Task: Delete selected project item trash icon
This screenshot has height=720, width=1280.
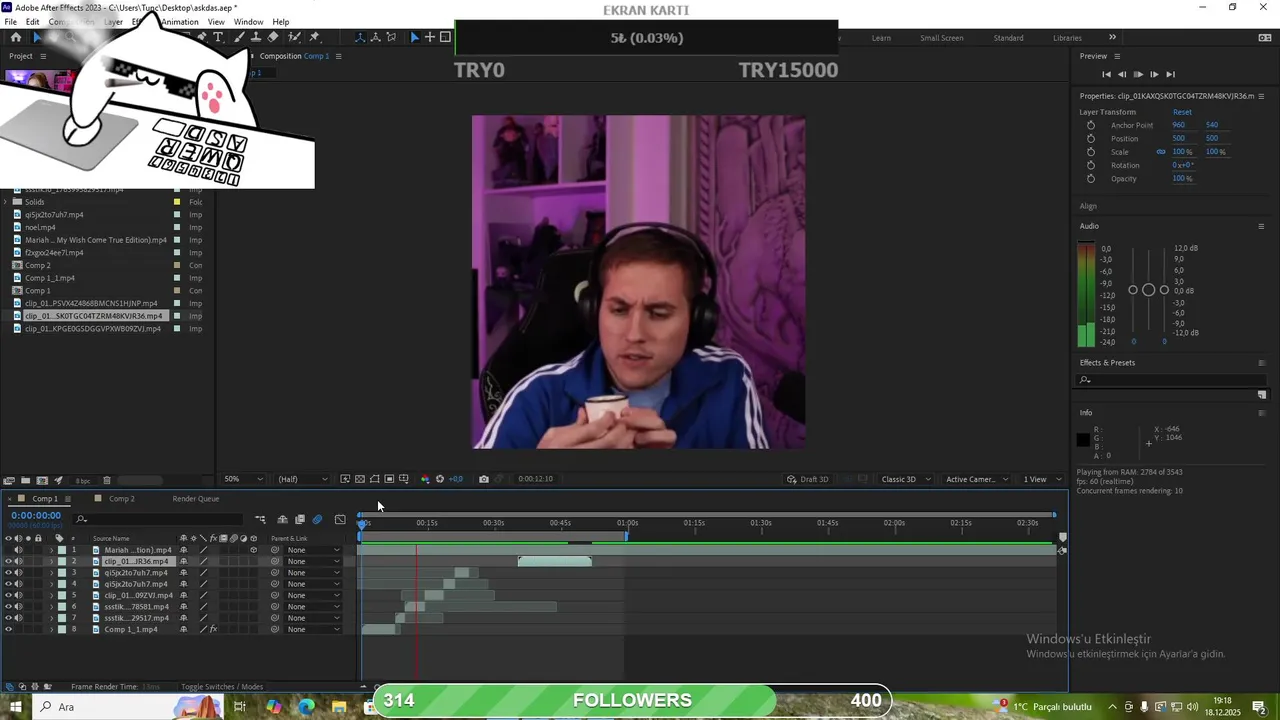Action: (107, 480)
